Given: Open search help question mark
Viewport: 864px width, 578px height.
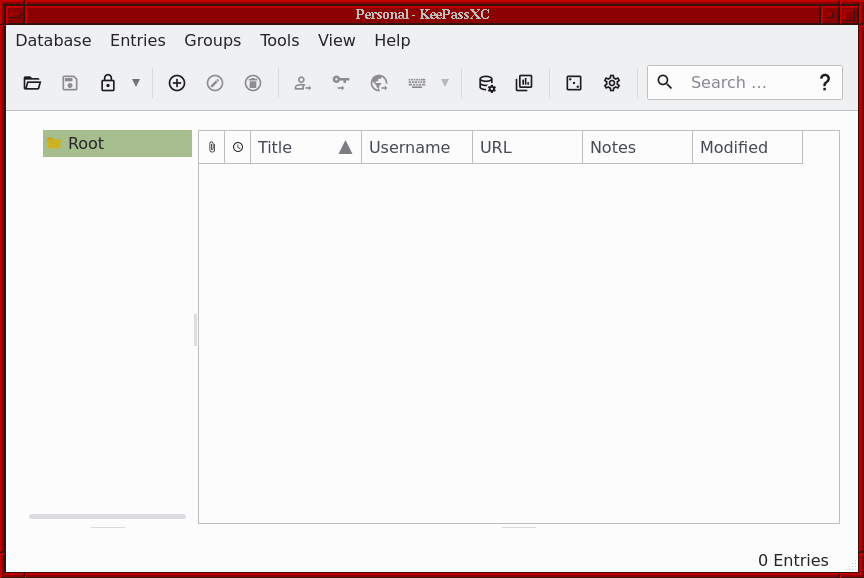Looking at the screenshot, I should (824, 83).
